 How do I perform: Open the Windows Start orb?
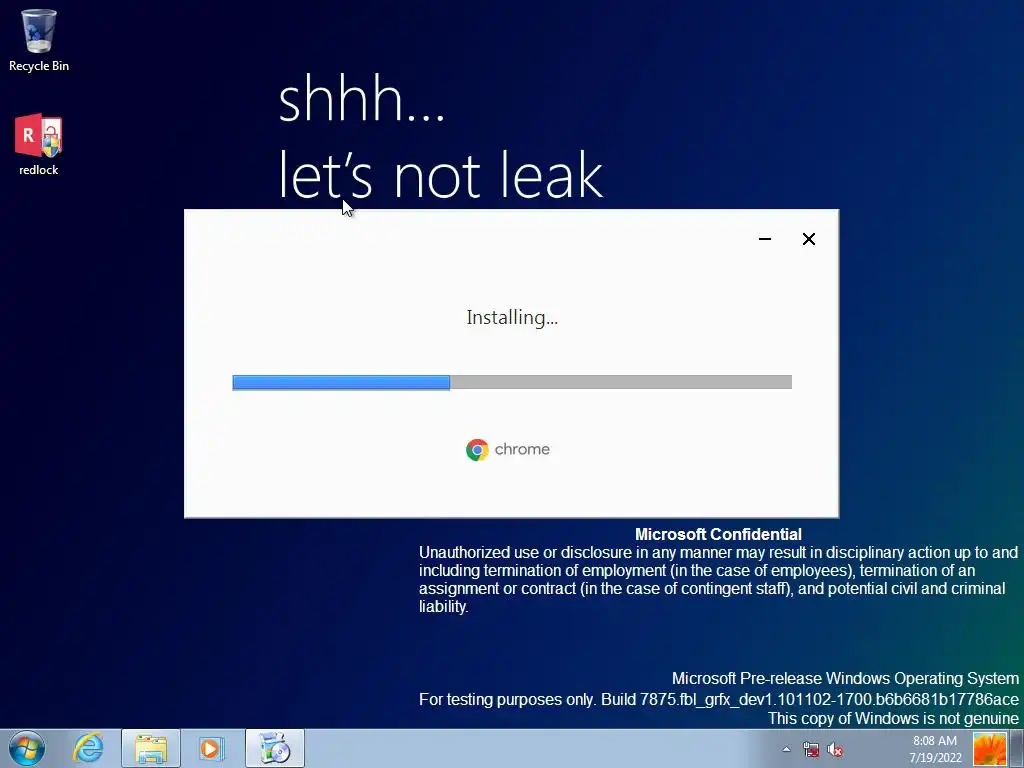(x=27, y=748)
